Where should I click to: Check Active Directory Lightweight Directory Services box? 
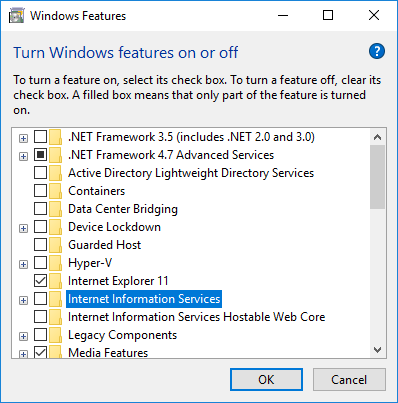[x=40, y=173]
